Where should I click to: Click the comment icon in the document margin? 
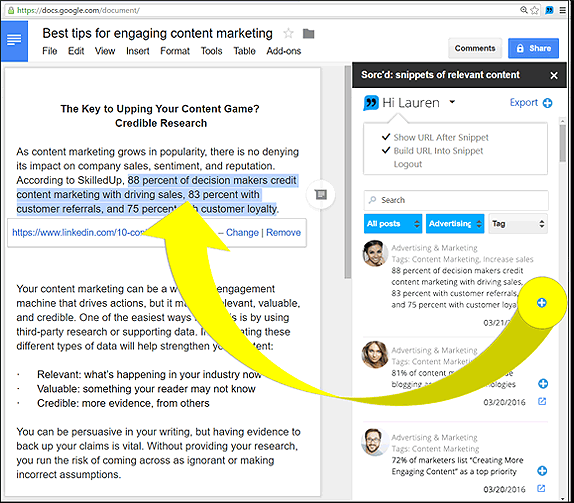[x=321, y=194]
